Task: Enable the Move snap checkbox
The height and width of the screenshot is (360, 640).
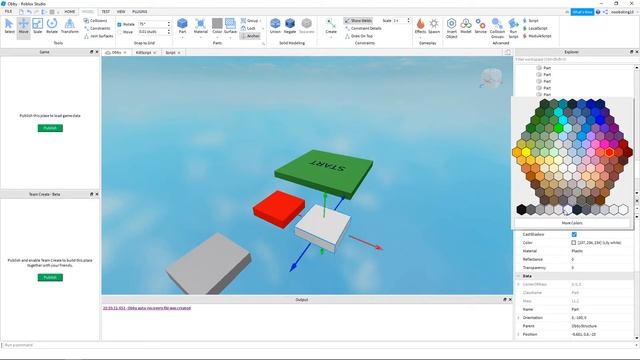Action: coord(119,32)
